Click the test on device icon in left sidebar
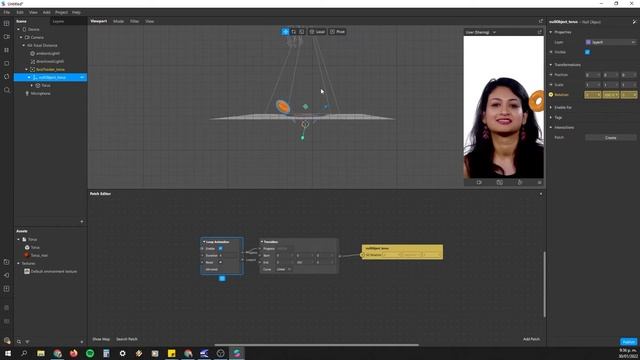 tap(7, 262)
